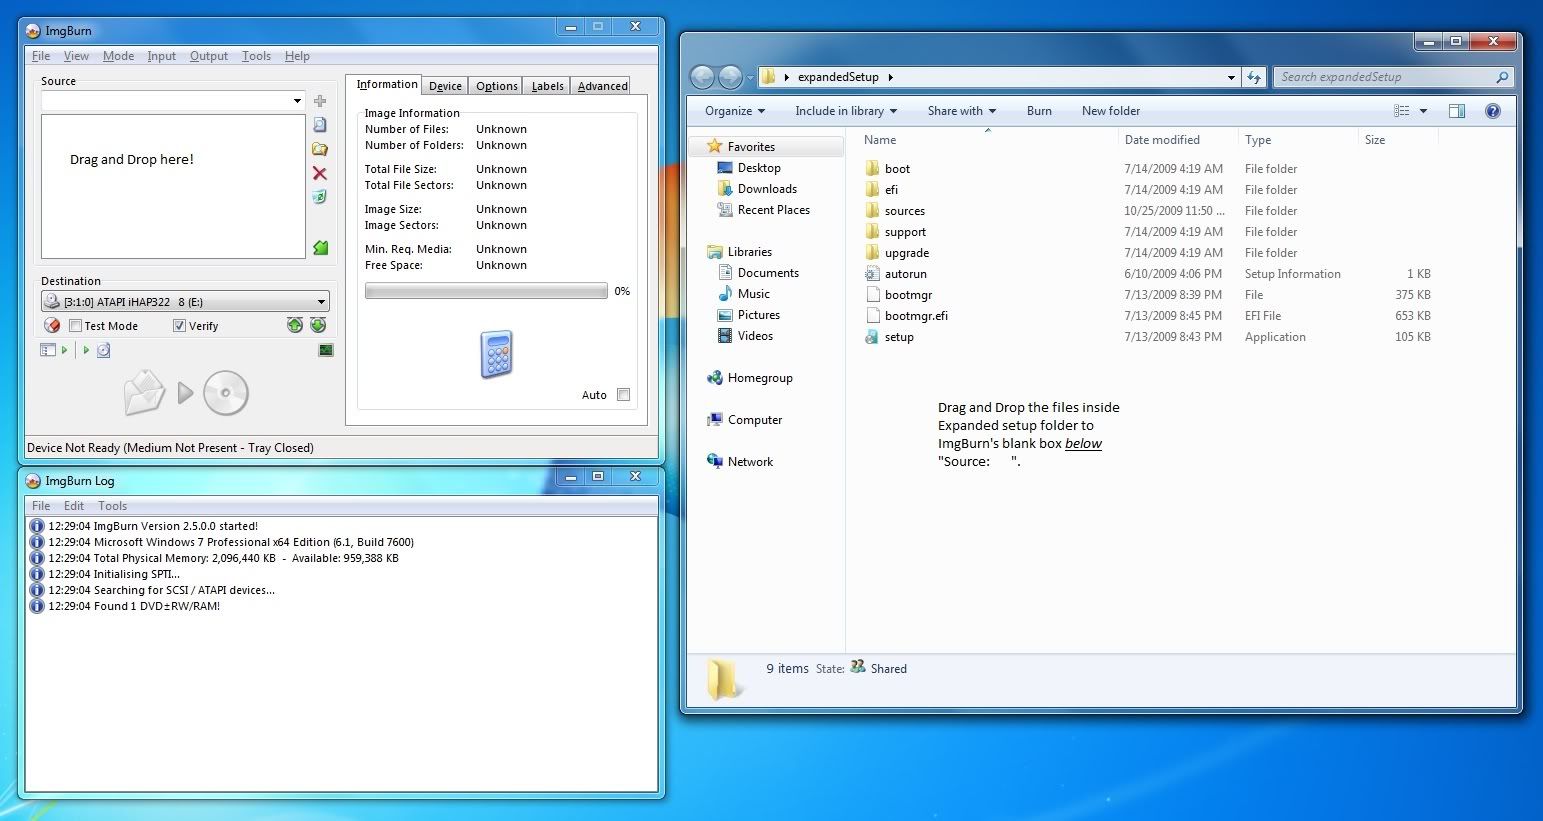This screenshot has width=1543, height=821.
Task: Click the image size progress bar
Action: (x=486, y=291)
